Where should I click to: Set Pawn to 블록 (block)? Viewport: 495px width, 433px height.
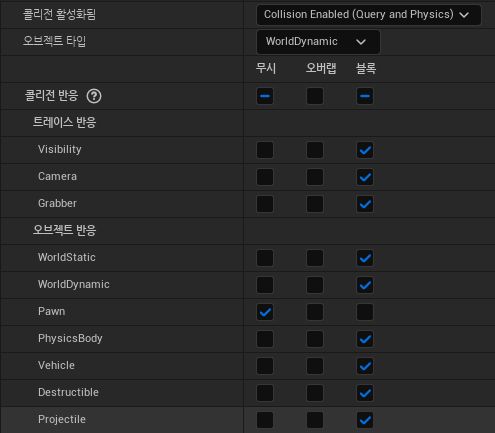[x=365, y=312]
